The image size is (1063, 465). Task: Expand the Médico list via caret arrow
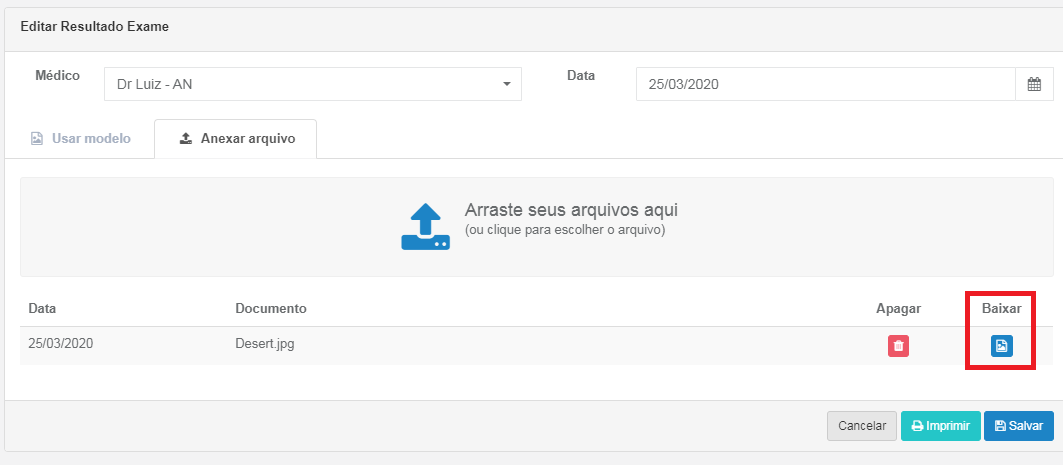pyautogui.click(x=506, y=85)
